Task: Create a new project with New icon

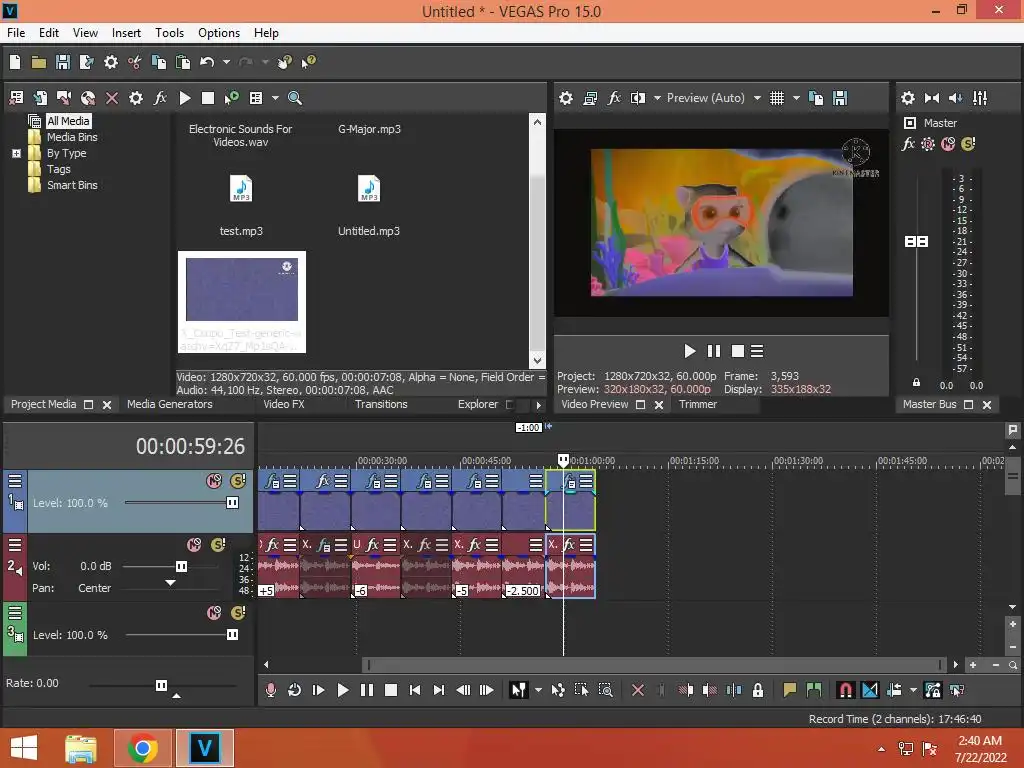Action: 15,62
